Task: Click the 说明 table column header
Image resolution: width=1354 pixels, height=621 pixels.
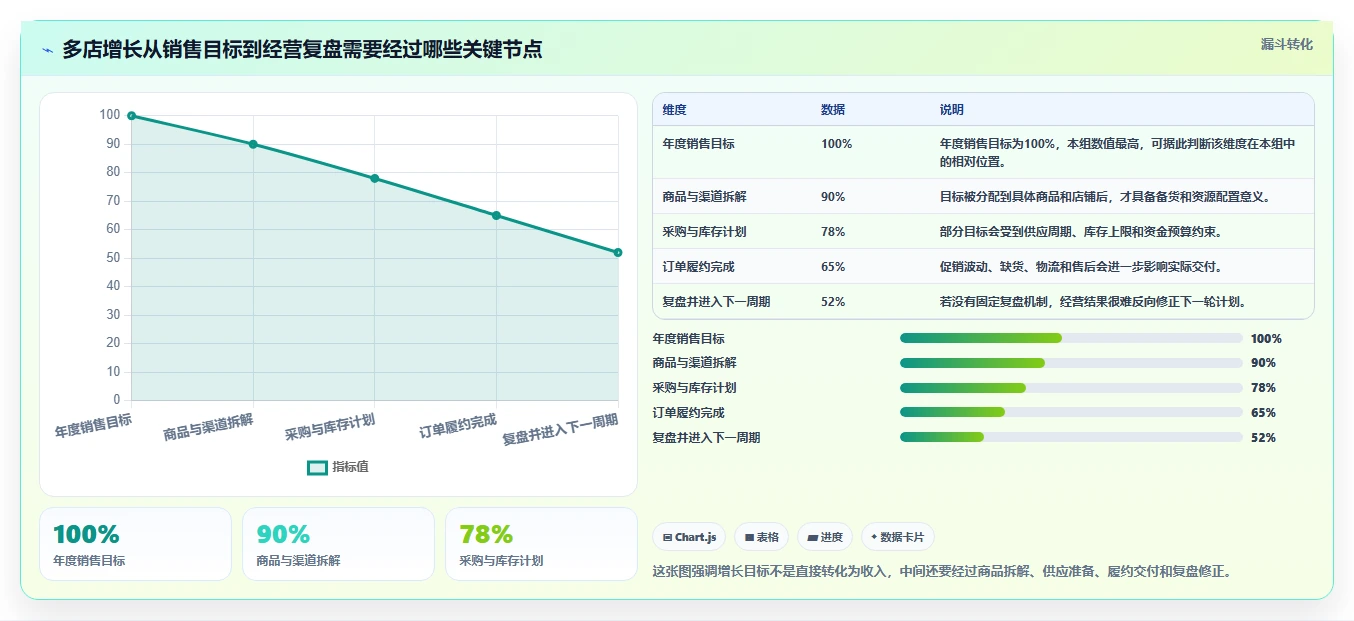Action: tap(952, 110)
